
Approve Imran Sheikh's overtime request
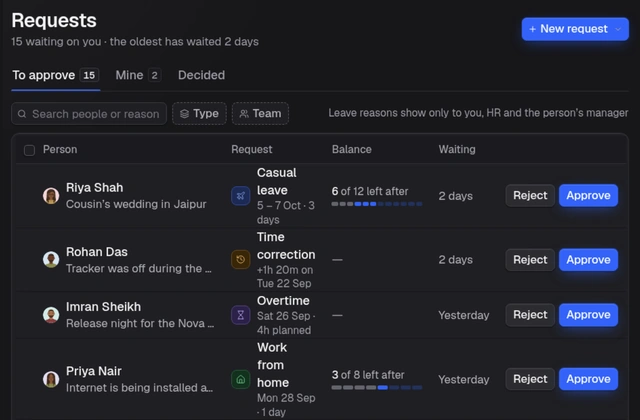point(588,315)
